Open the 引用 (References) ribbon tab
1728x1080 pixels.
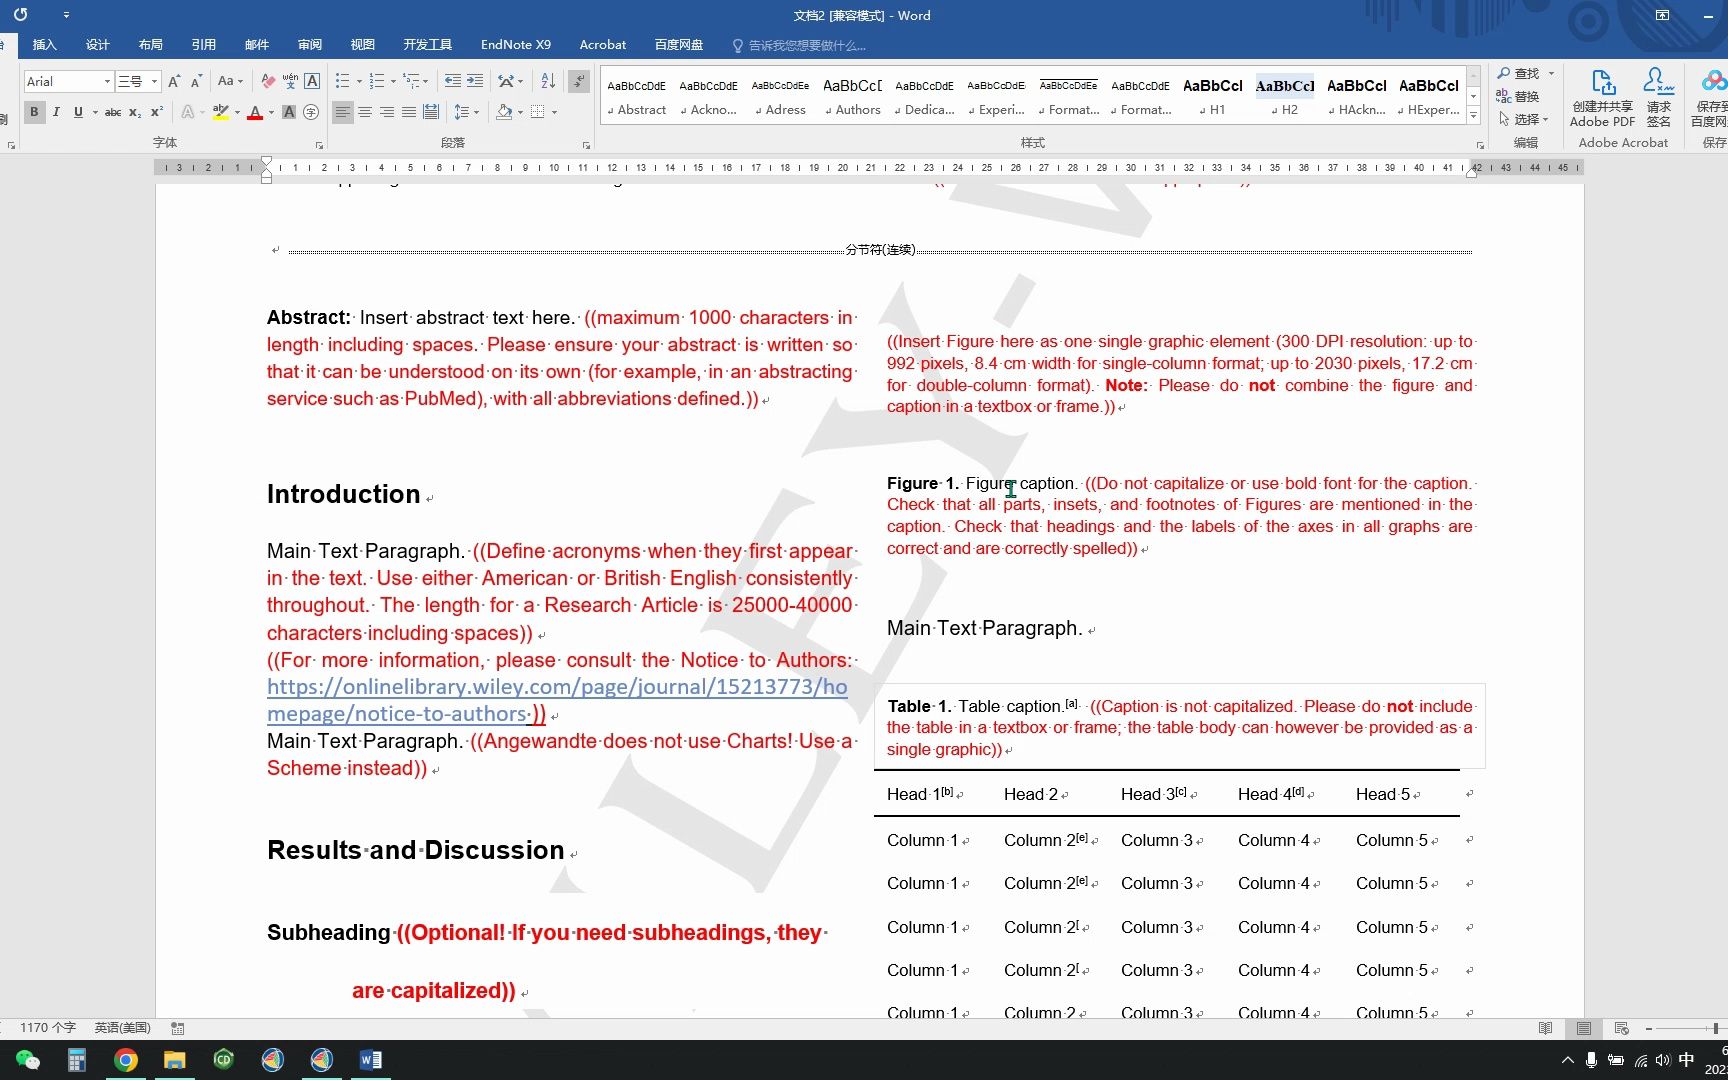pyautogui.click(x=203, y=45)
